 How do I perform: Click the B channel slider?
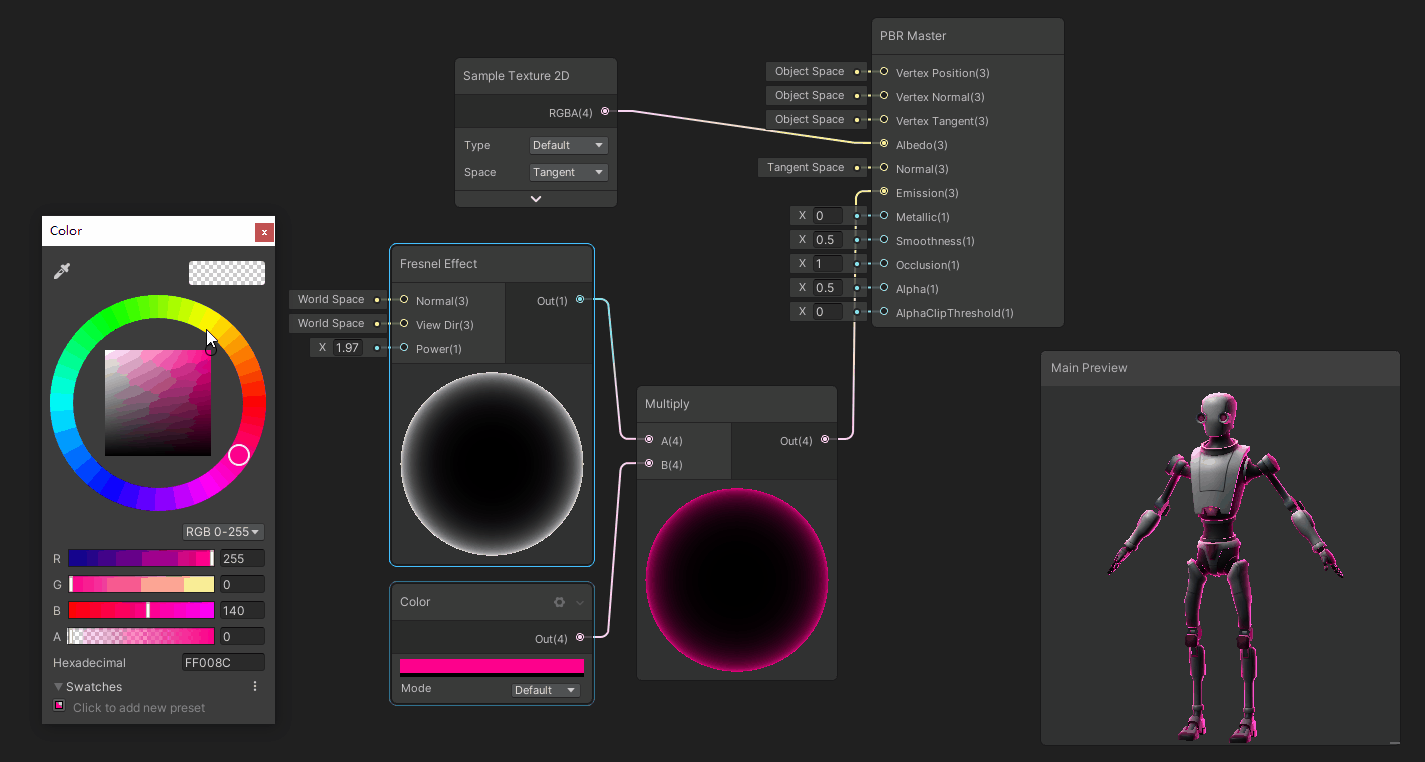(141, 610)
